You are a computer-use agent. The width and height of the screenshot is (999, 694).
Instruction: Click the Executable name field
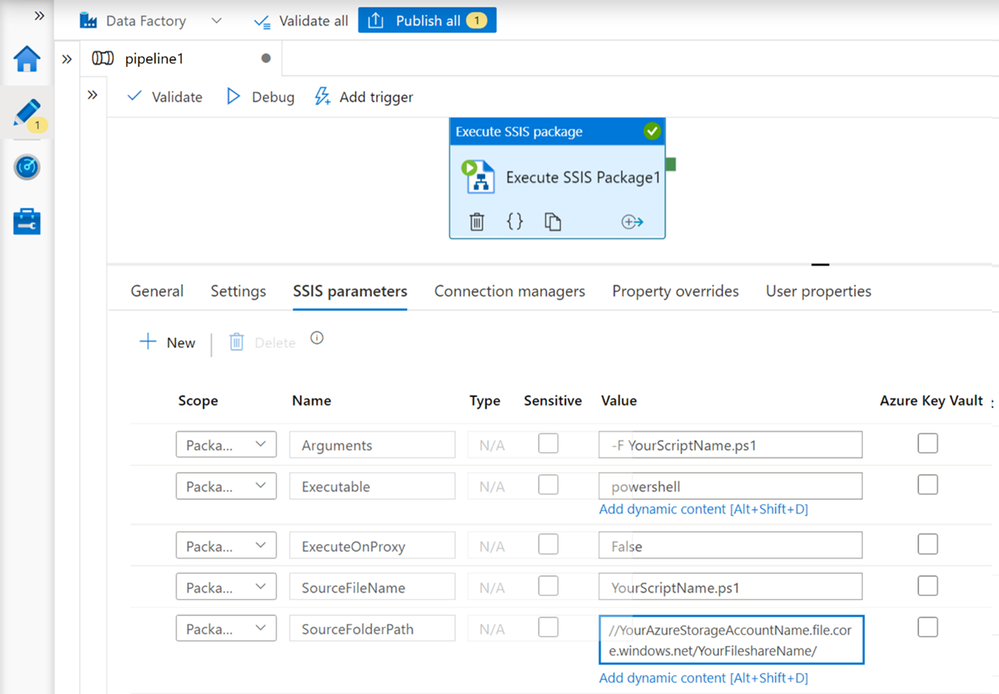click(x=372, y=486)
